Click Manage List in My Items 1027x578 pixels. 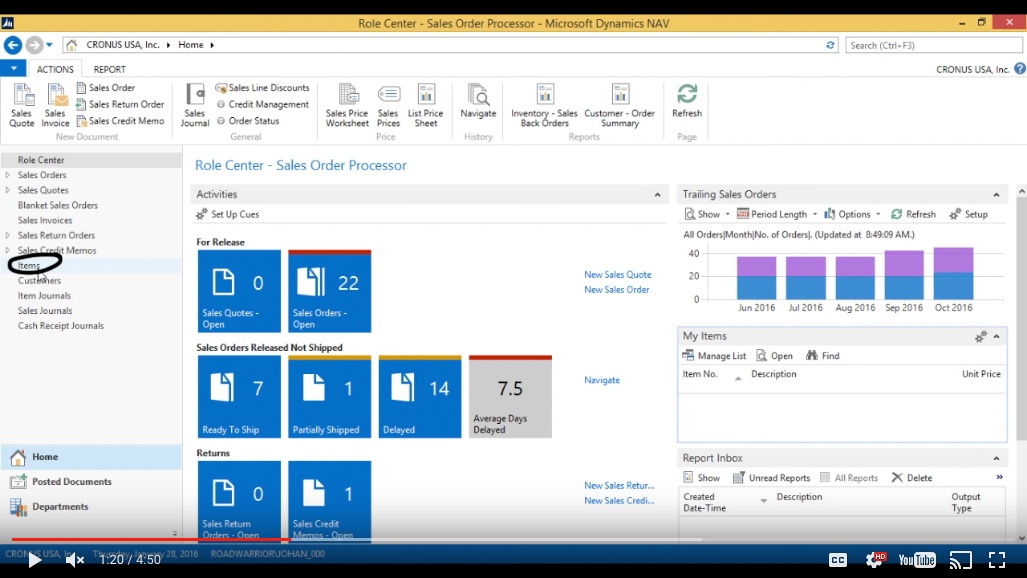714,356
